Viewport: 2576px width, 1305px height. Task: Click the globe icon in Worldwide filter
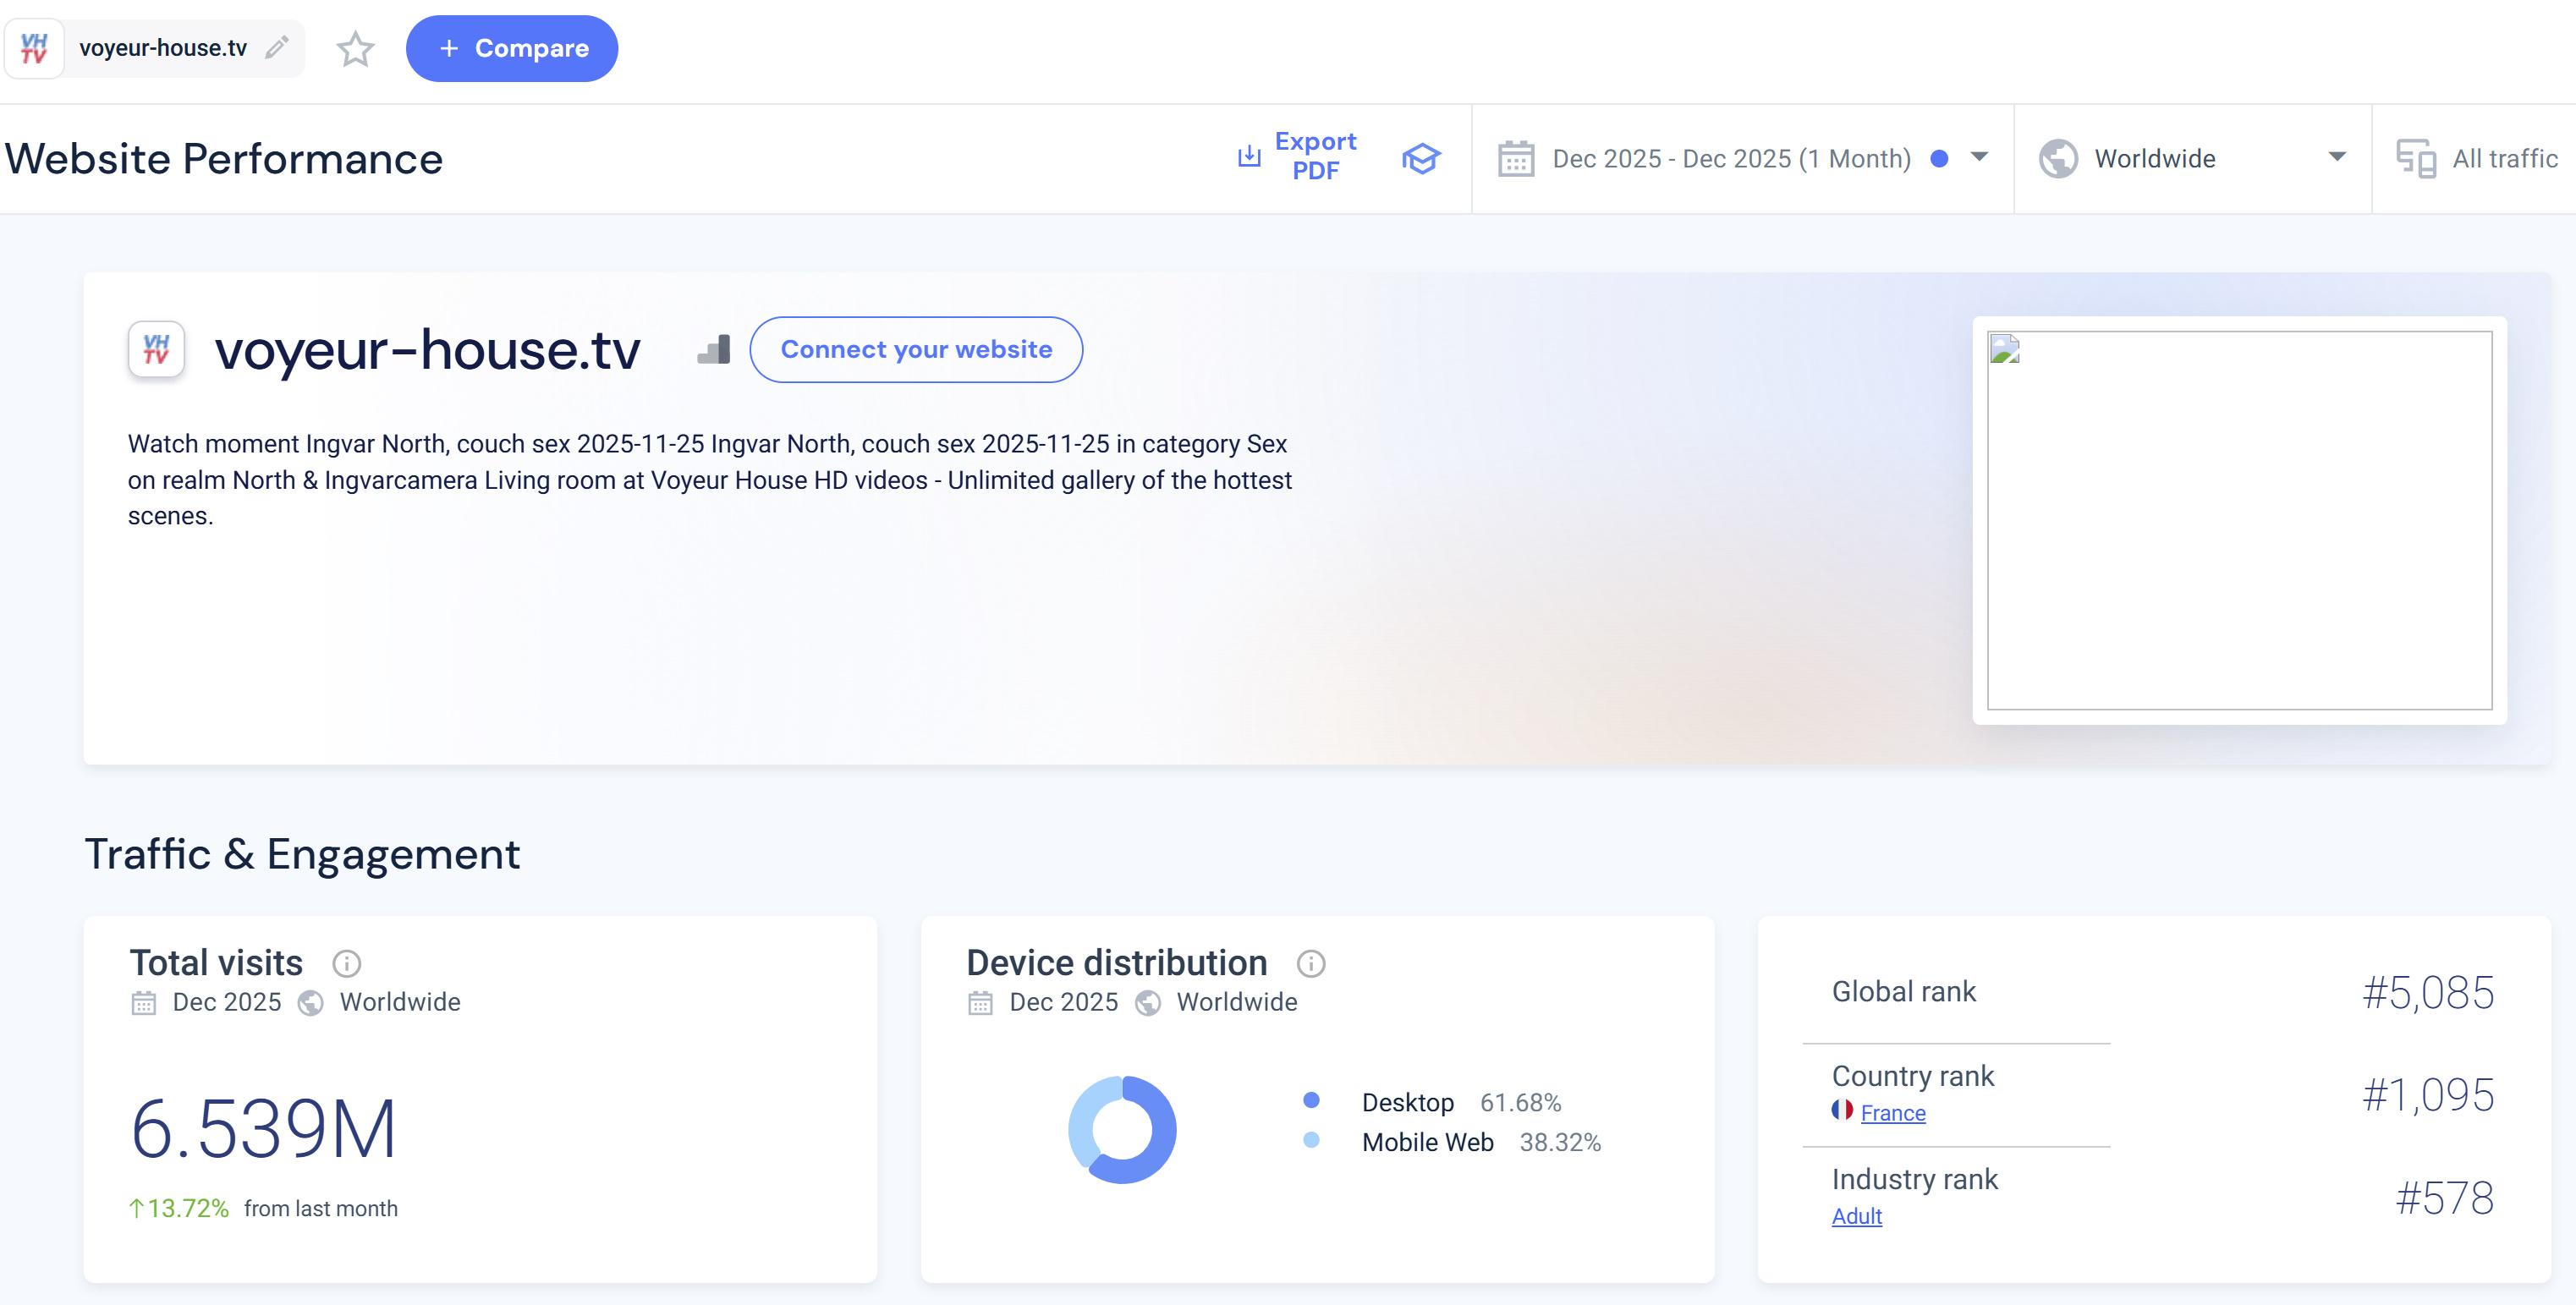2058,158
